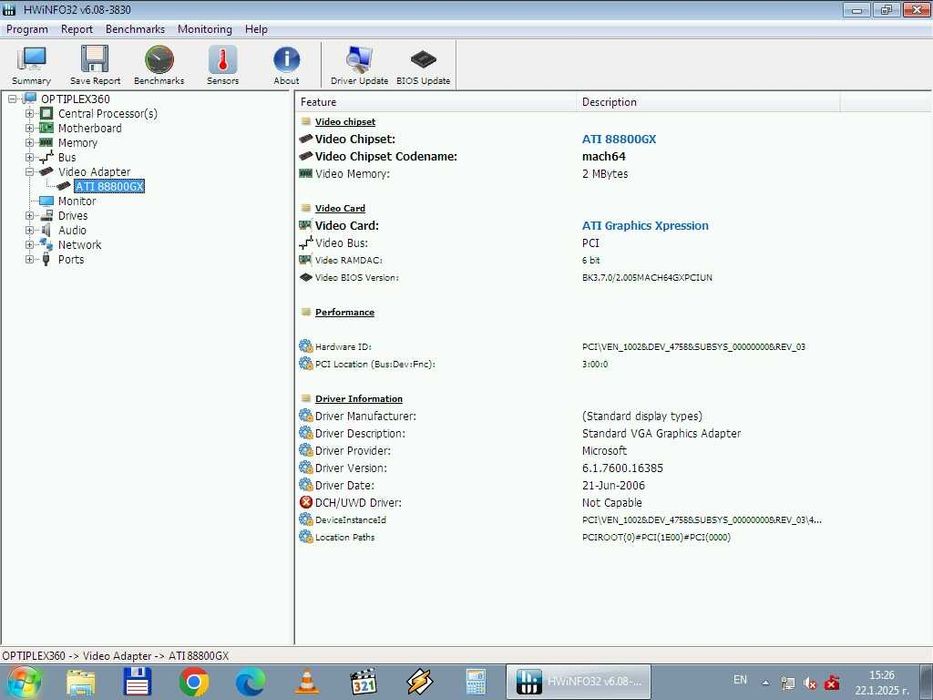
Task: Expand the Bus tree node
Action: coord(29,157)
